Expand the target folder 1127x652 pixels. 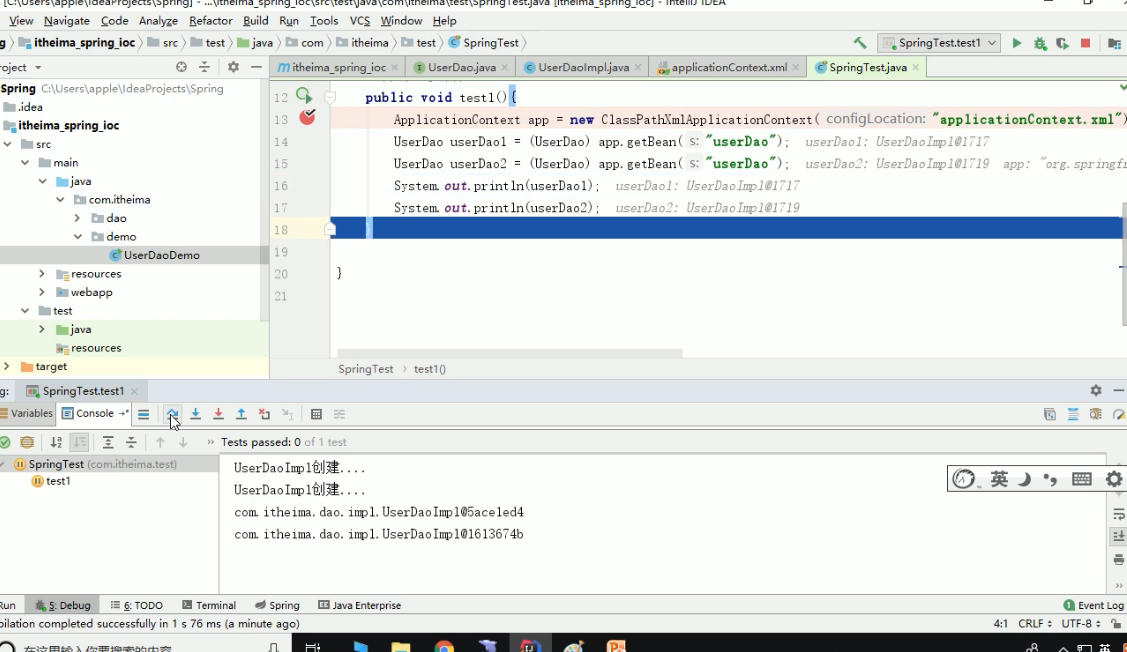6,367
